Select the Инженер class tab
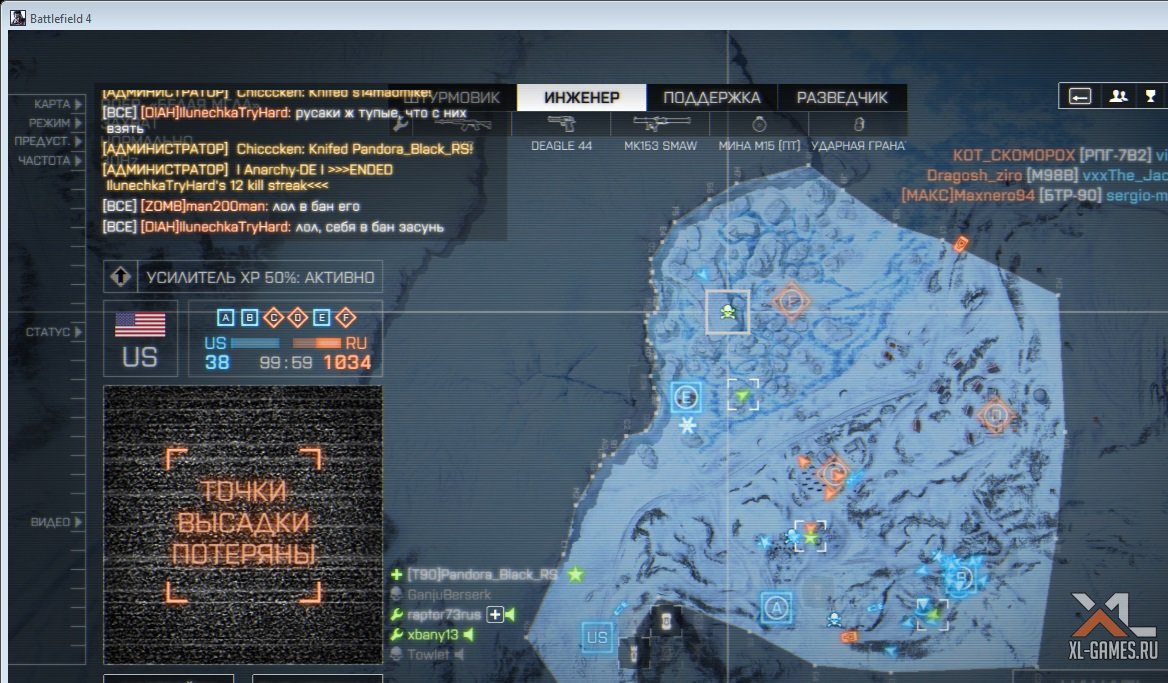Viewport: 1168px width, 683px height. 582,98
